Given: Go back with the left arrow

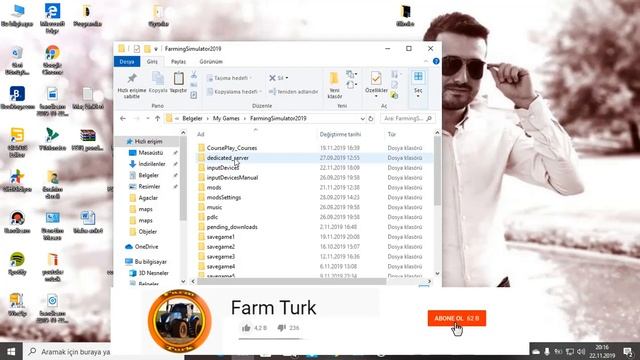Looking at the screenshot, I should (123, 118).
